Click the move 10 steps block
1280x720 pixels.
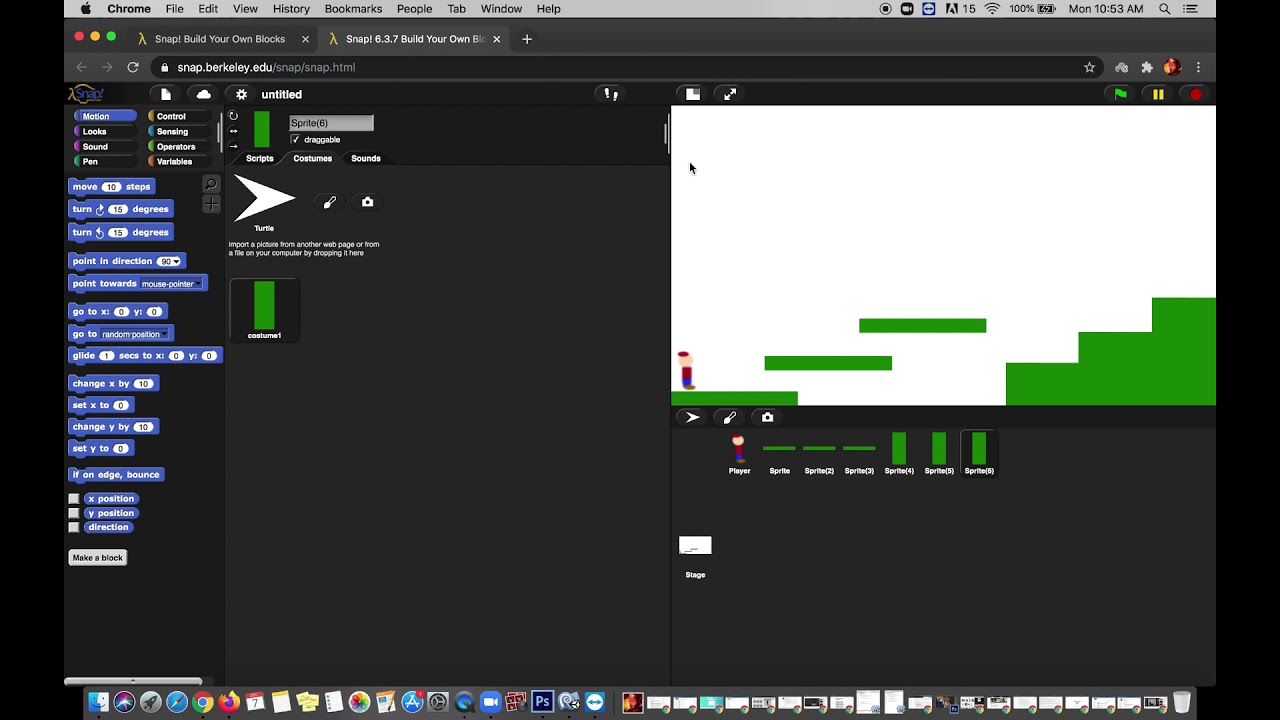point(111,187)
